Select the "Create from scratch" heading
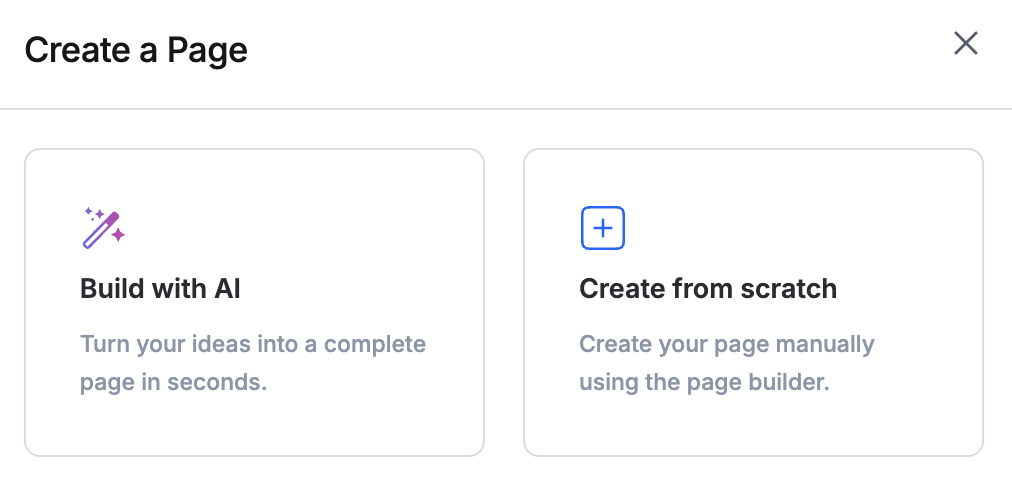 click(x=708, y=289)
